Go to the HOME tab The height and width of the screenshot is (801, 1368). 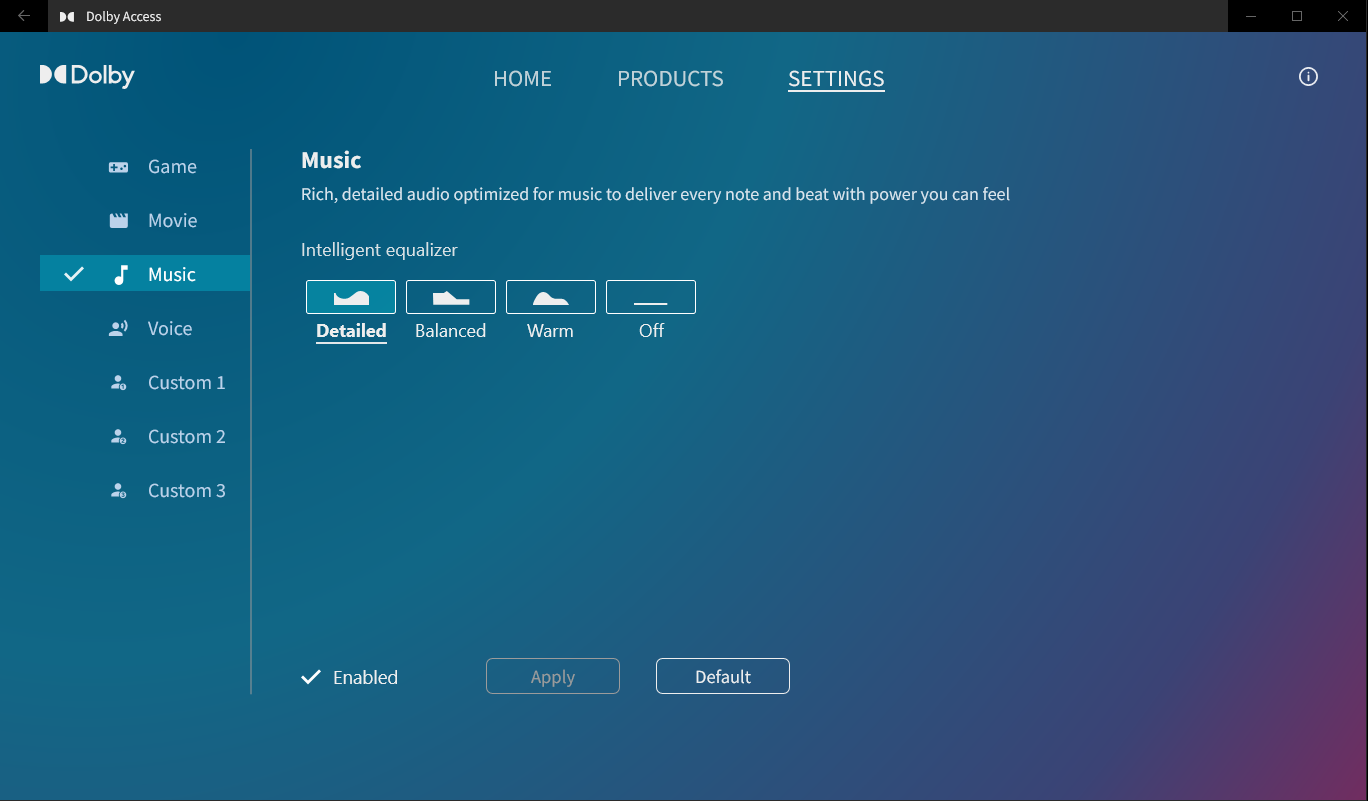(522, 79)
